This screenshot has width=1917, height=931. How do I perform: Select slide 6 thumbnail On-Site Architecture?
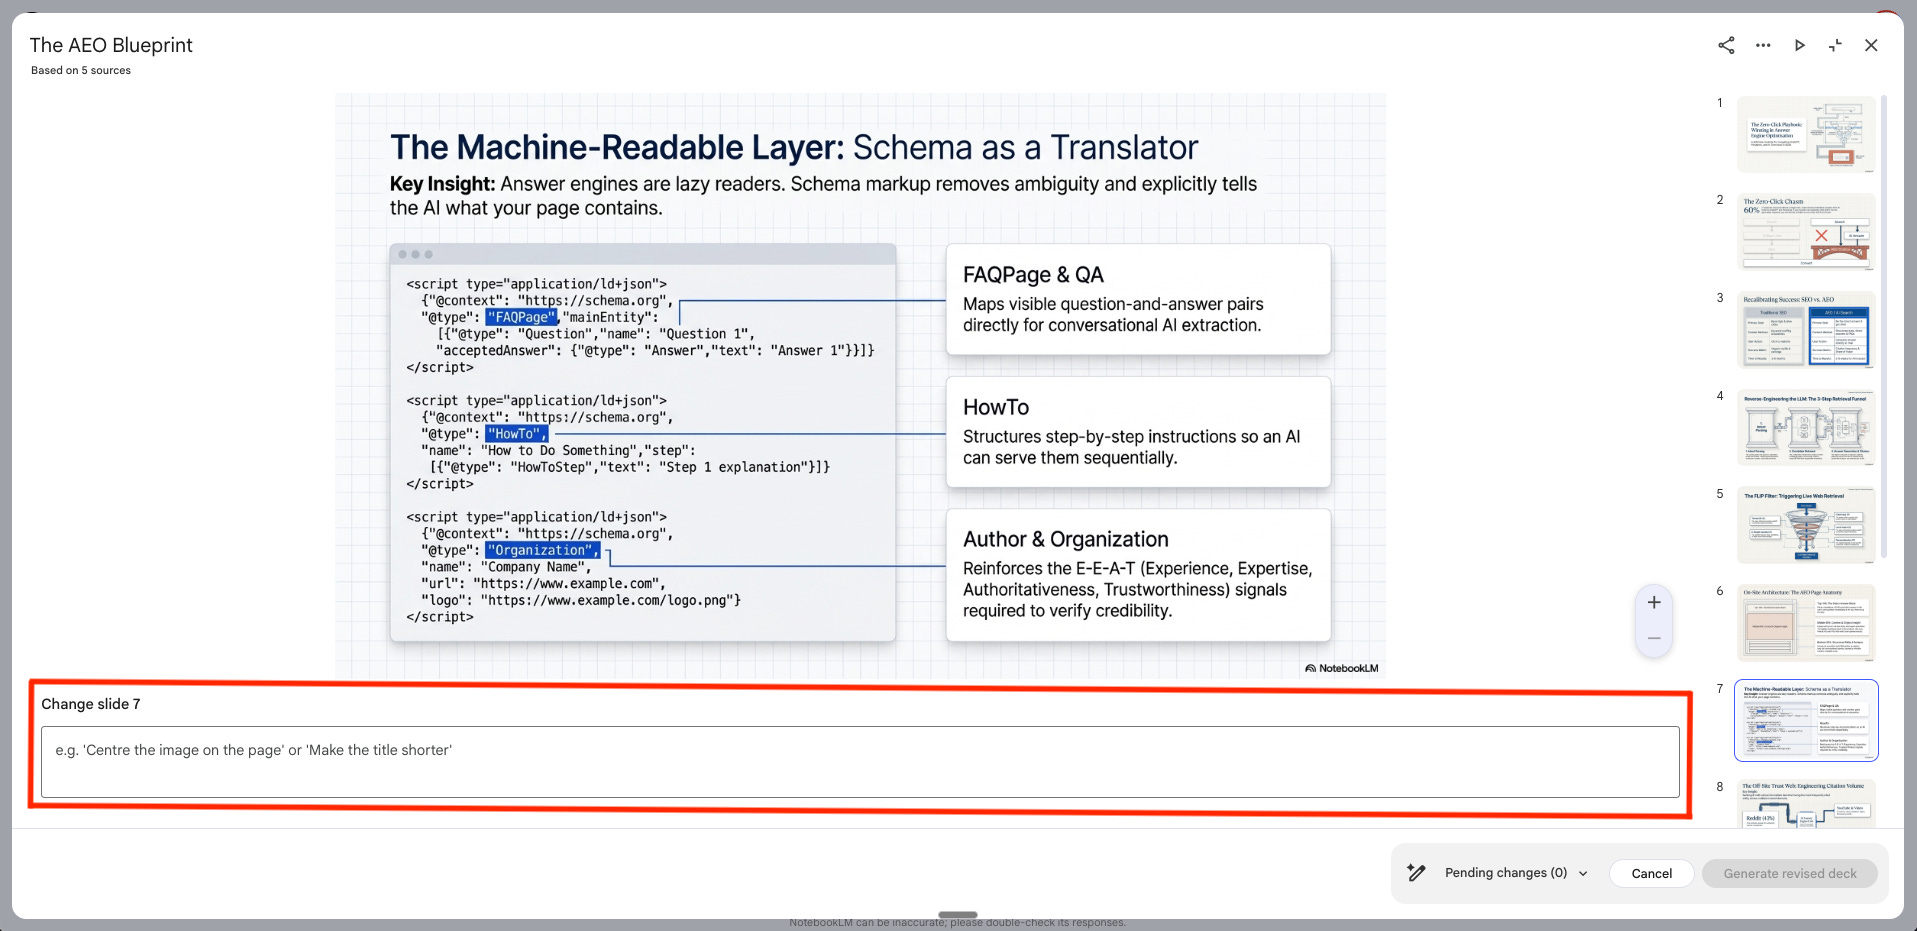(1806, 623)
